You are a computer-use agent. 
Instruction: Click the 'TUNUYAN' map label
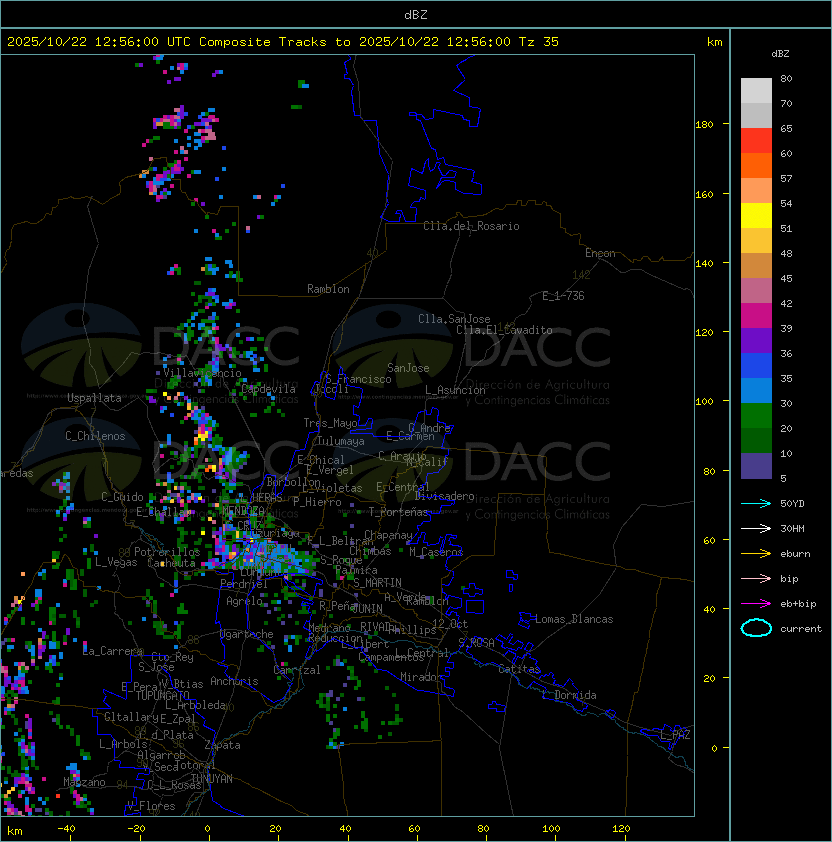212,779
